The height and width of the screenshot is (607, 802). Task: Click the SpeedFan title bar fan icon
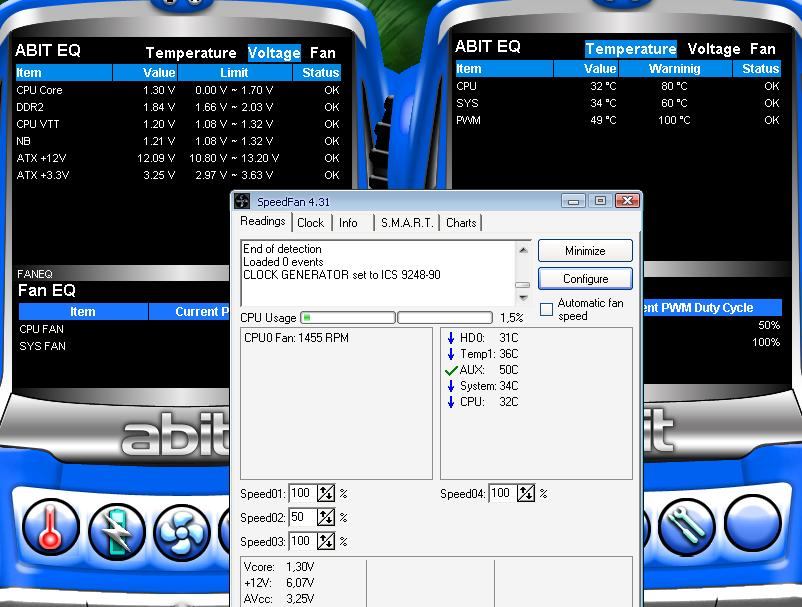coord(242,201)
